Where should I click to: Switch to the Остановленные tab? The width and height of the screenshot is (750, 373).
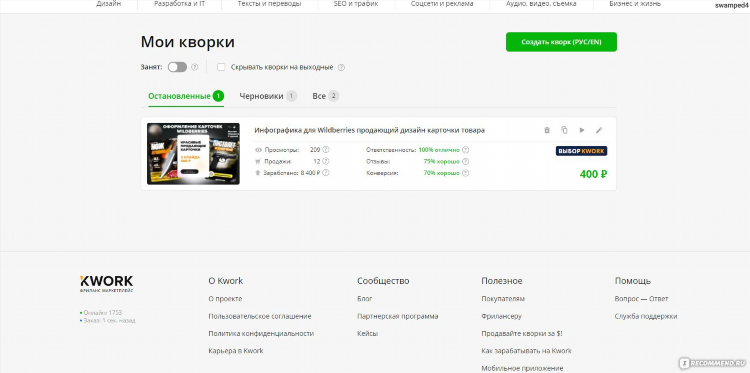(186, 96)
